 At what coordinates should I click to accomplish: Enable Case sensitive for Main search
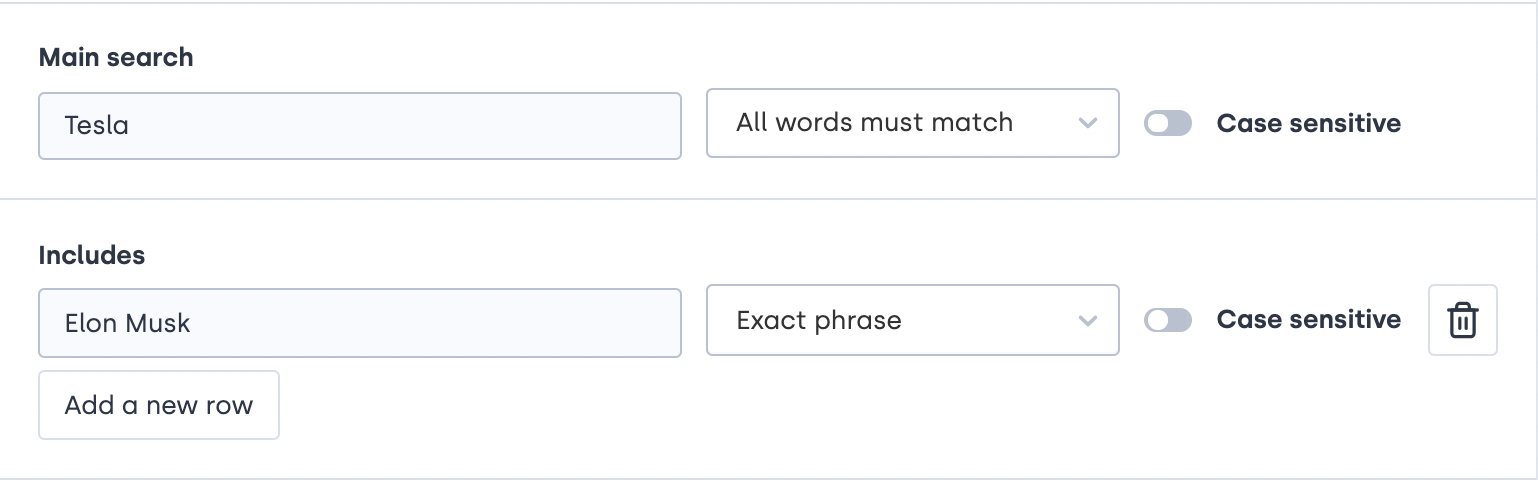1168,123
